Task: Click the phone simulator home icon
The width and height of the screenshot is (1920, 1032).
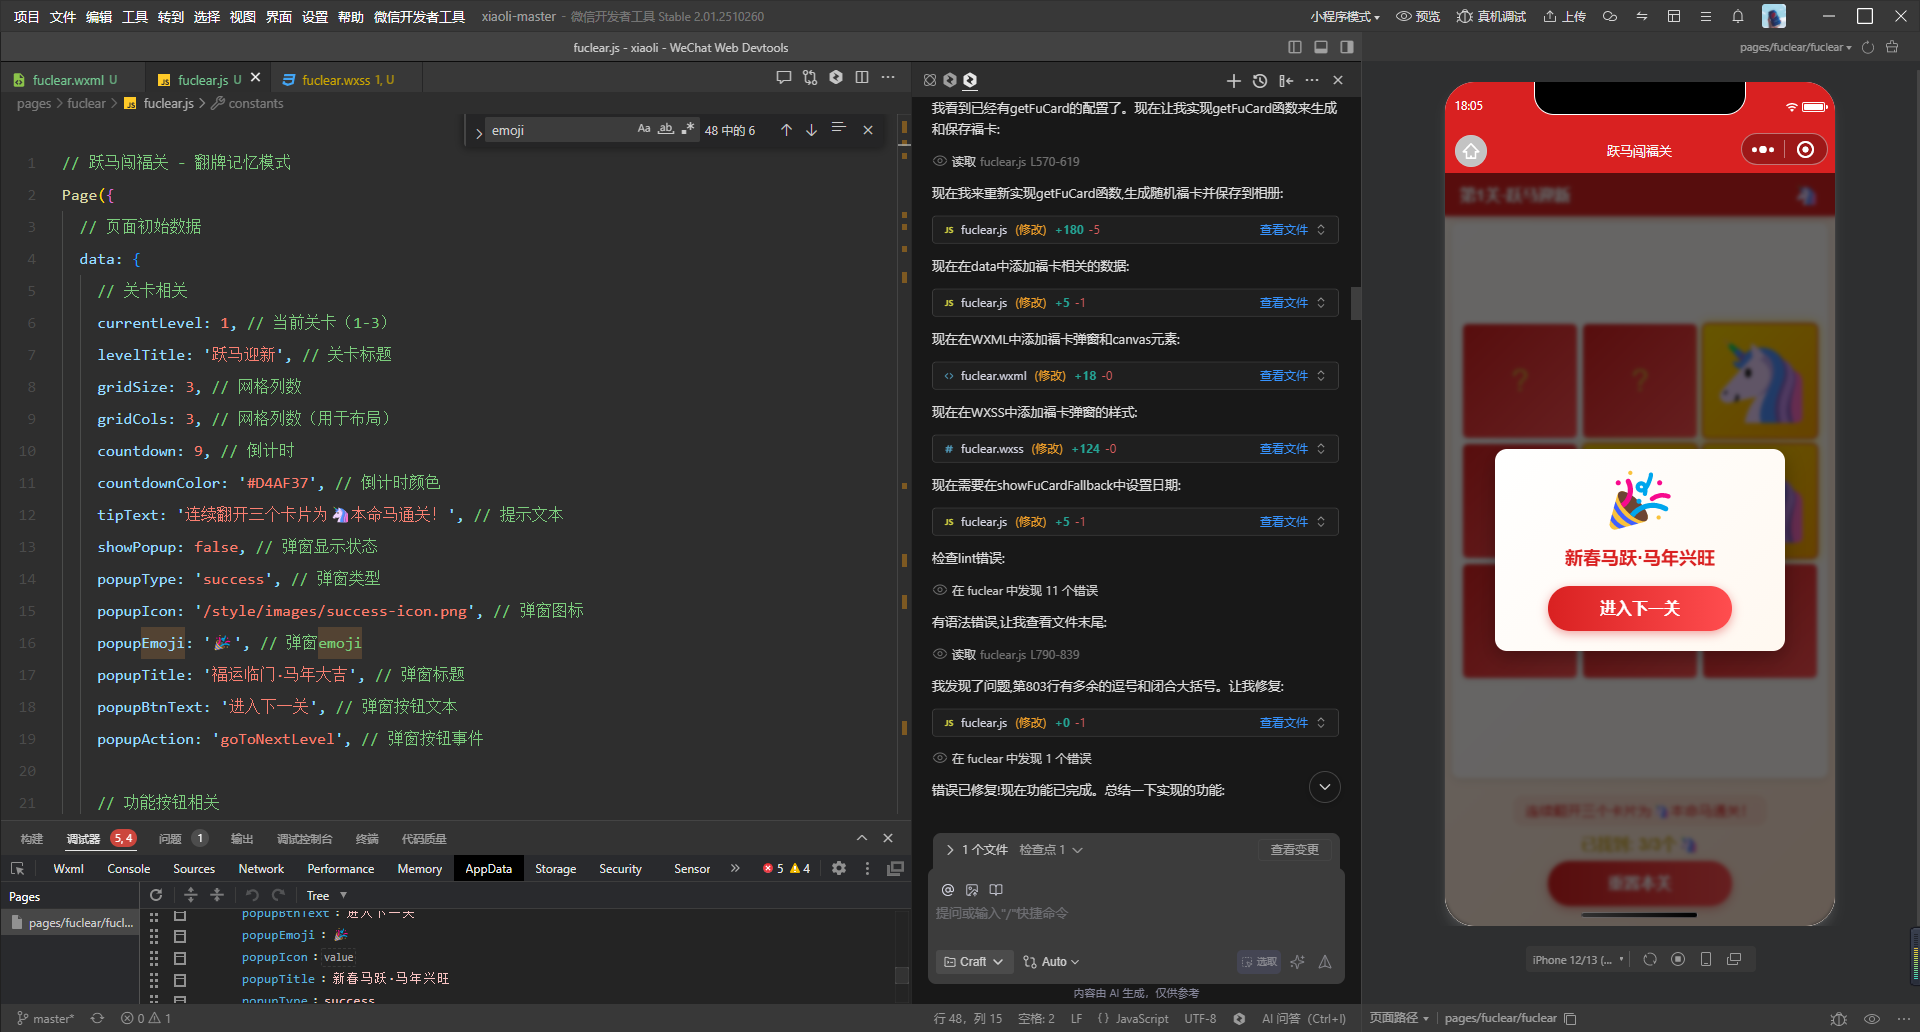Action: tap(1471, 150)
